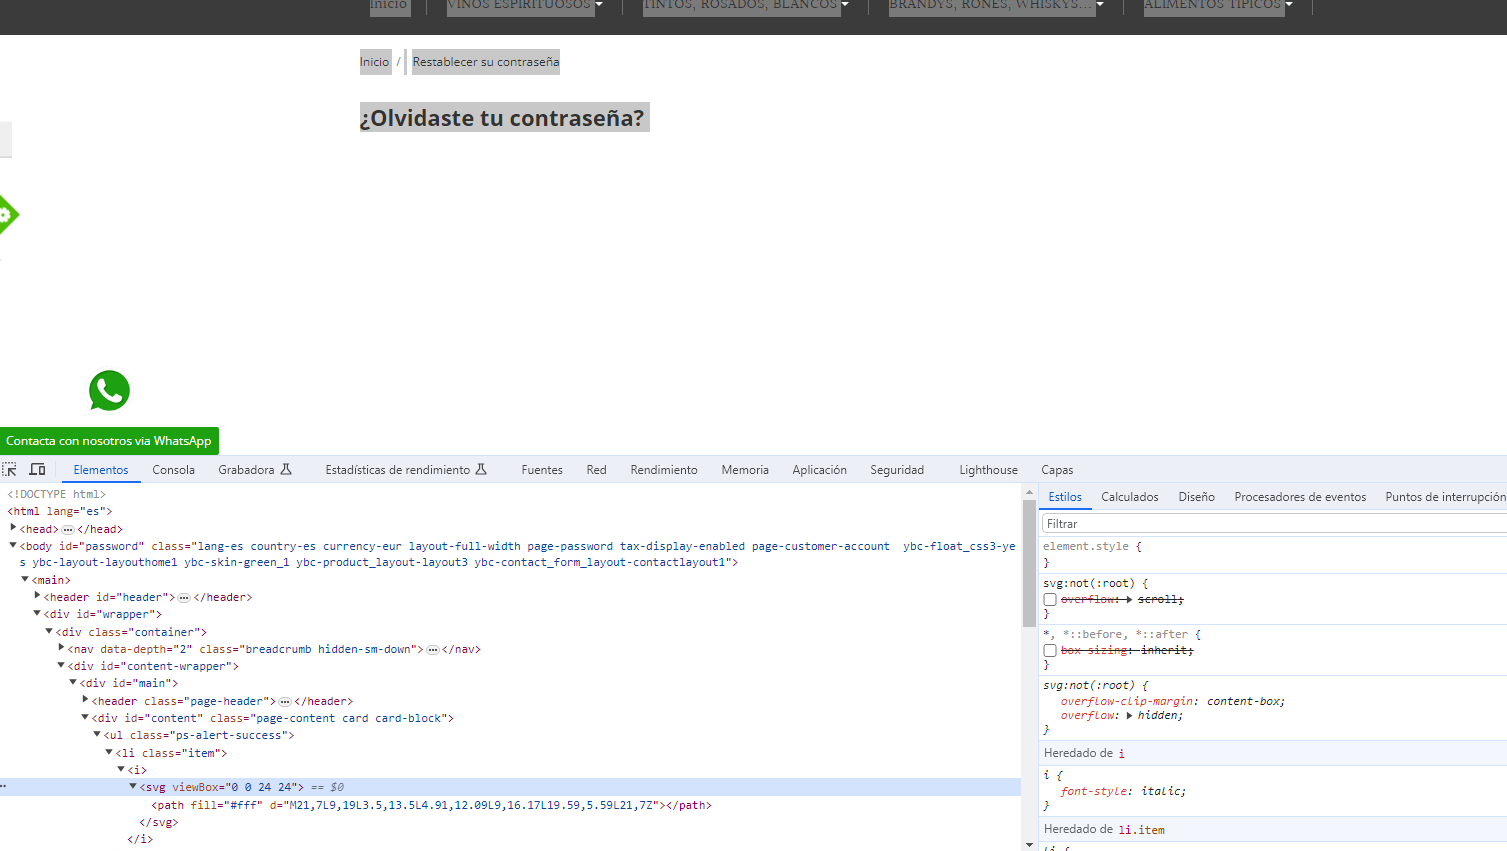Collapse the main element node

25,579
